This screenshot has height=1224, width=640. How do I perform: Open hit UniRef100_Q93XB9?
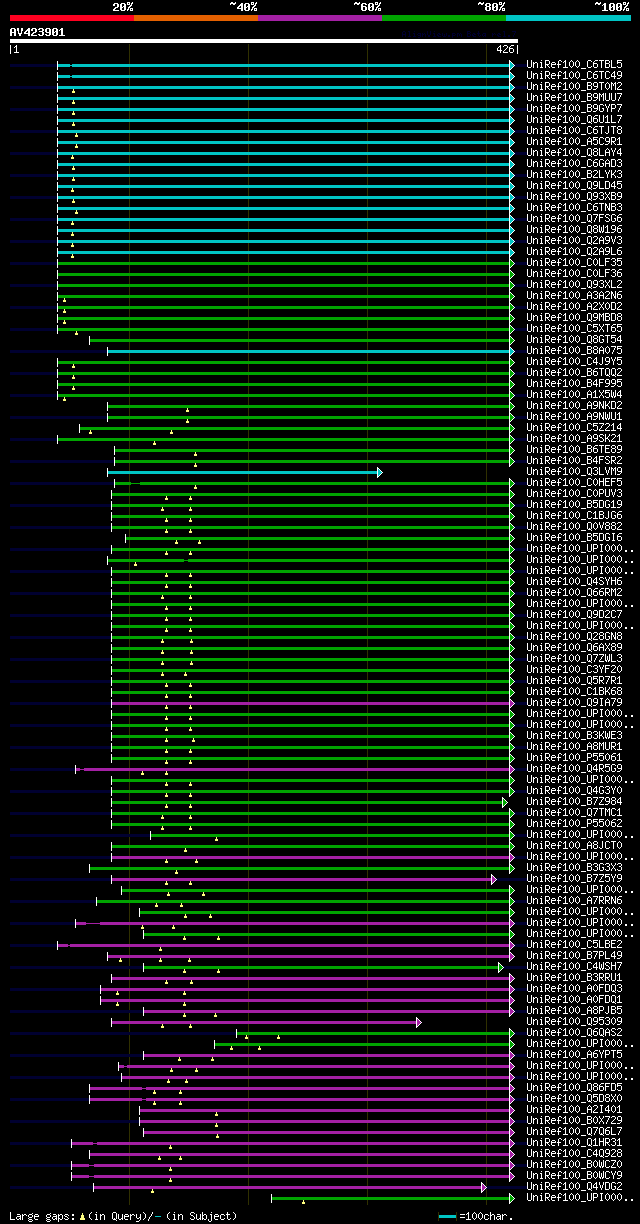point(575,197)
